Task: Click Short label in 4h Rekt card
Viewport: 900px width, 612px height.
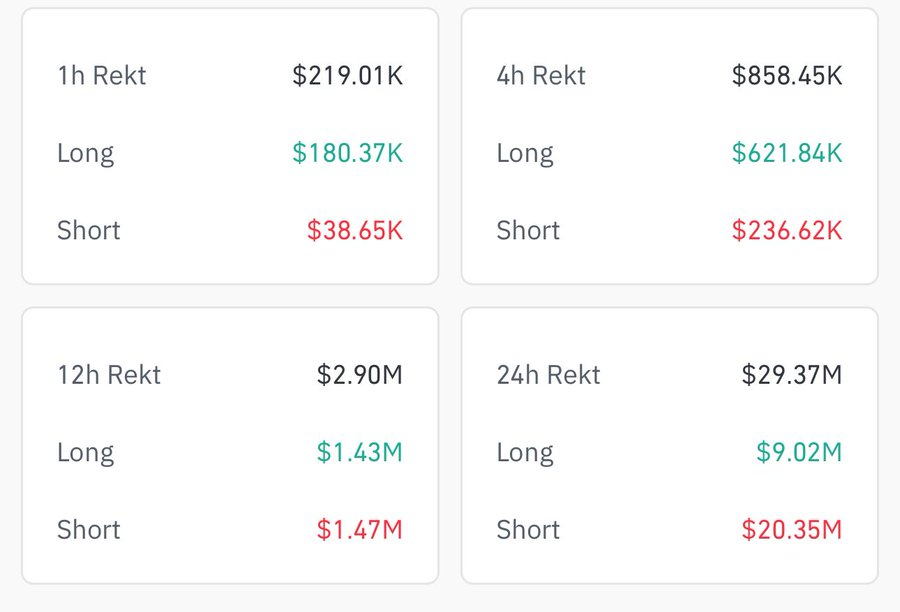Action: 528,230
